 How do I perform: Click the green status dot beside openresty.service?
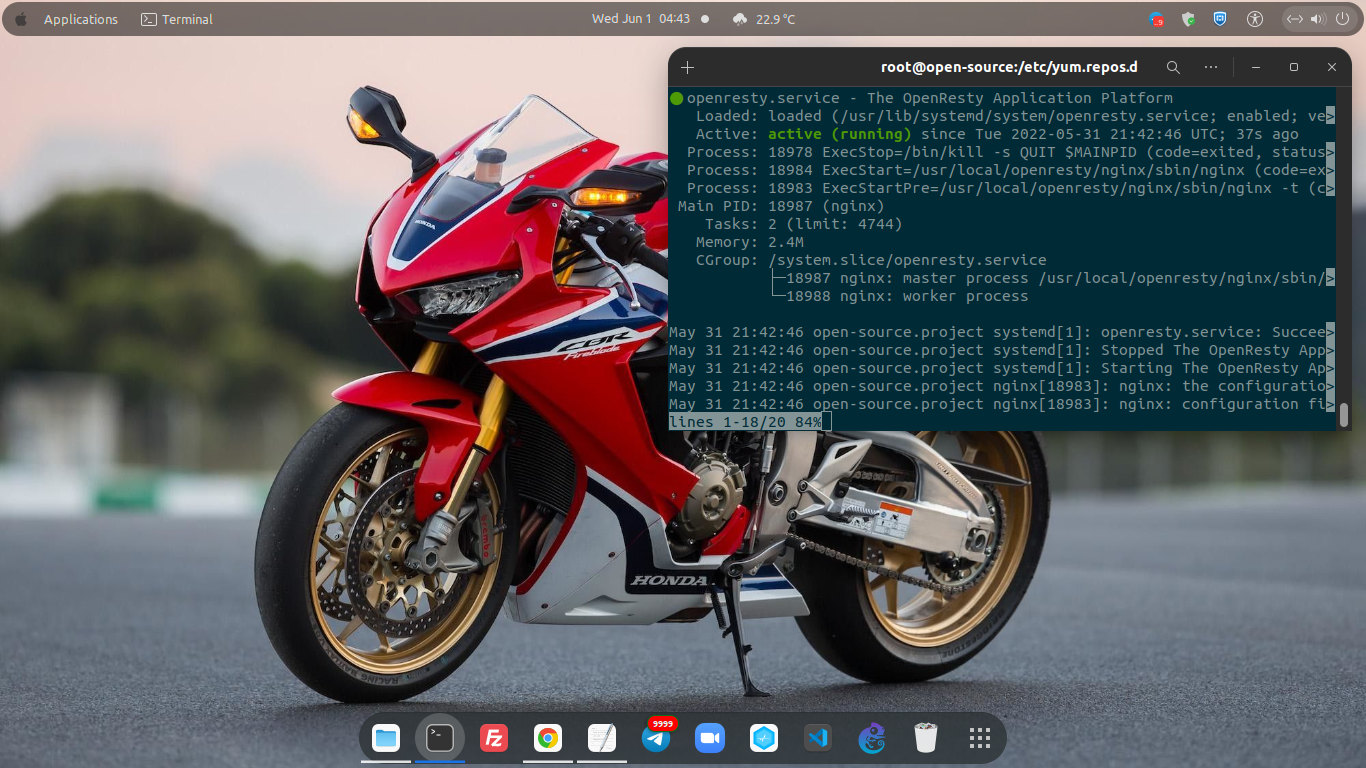pyautogui.click(x=677, y=98)
